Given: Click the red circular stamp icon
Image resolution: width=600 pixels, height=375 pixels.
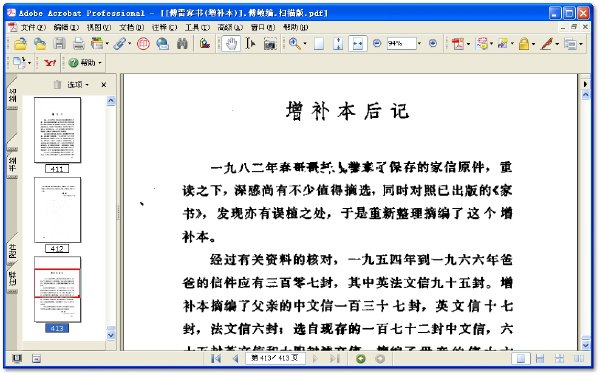Looking at the screenshot, I should click(x=143, y=44).
